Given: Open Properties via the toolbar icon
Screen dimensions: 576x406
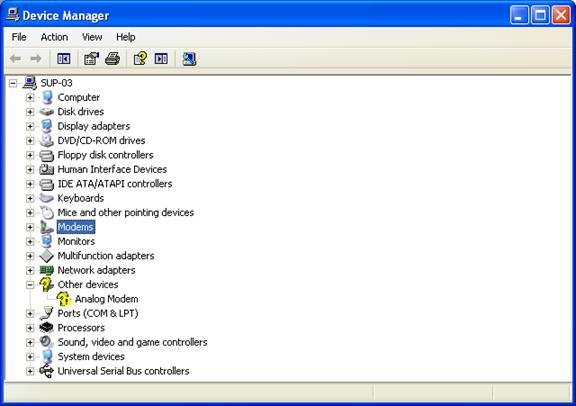Looking at the screenshot, I should [91, 59].
